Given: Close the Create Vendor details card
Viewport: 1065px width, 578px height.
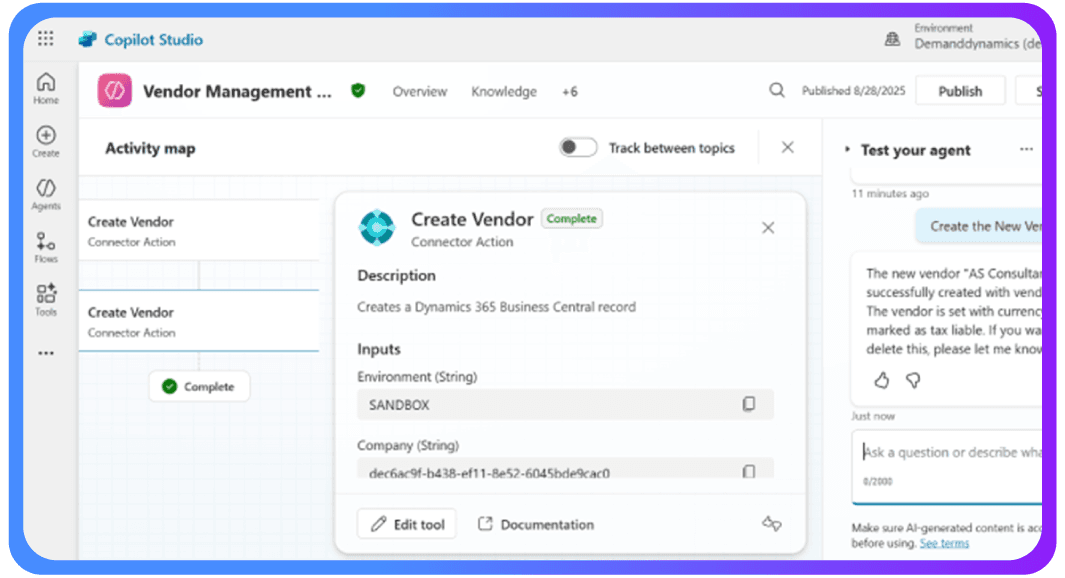Looking at the screenshot, I should (768, 228).
